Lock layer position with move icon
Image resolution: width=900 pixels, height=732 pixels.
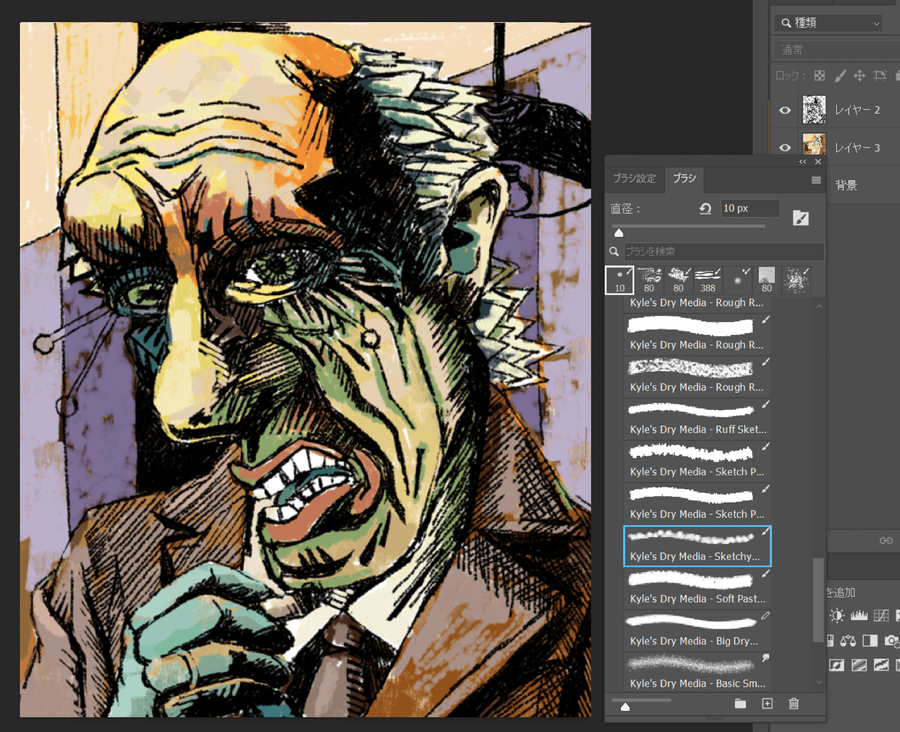(859, 76)
